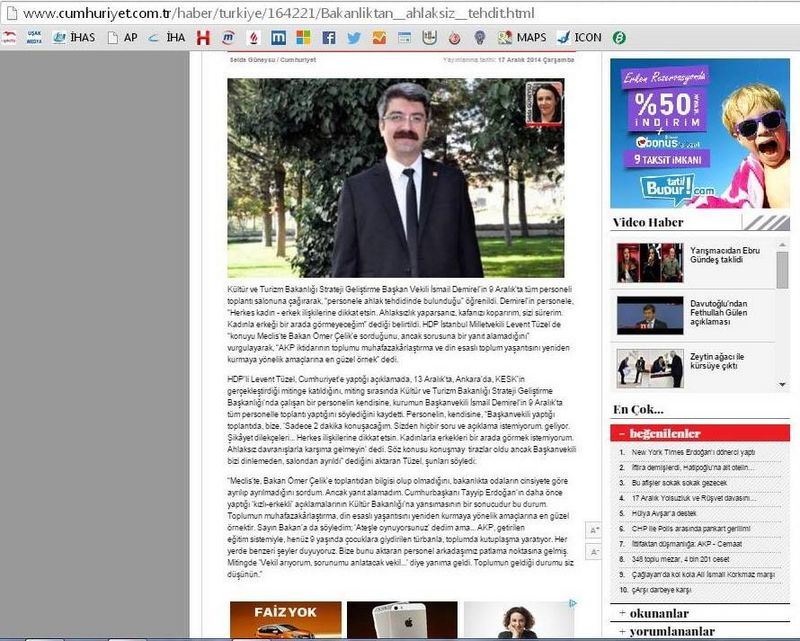This screenshot has width=800, height=641.
Task: Open 'Davutoğlu'ndan Fethullah Gülen açıklaması' video link
Action: (x=718, y=312)
